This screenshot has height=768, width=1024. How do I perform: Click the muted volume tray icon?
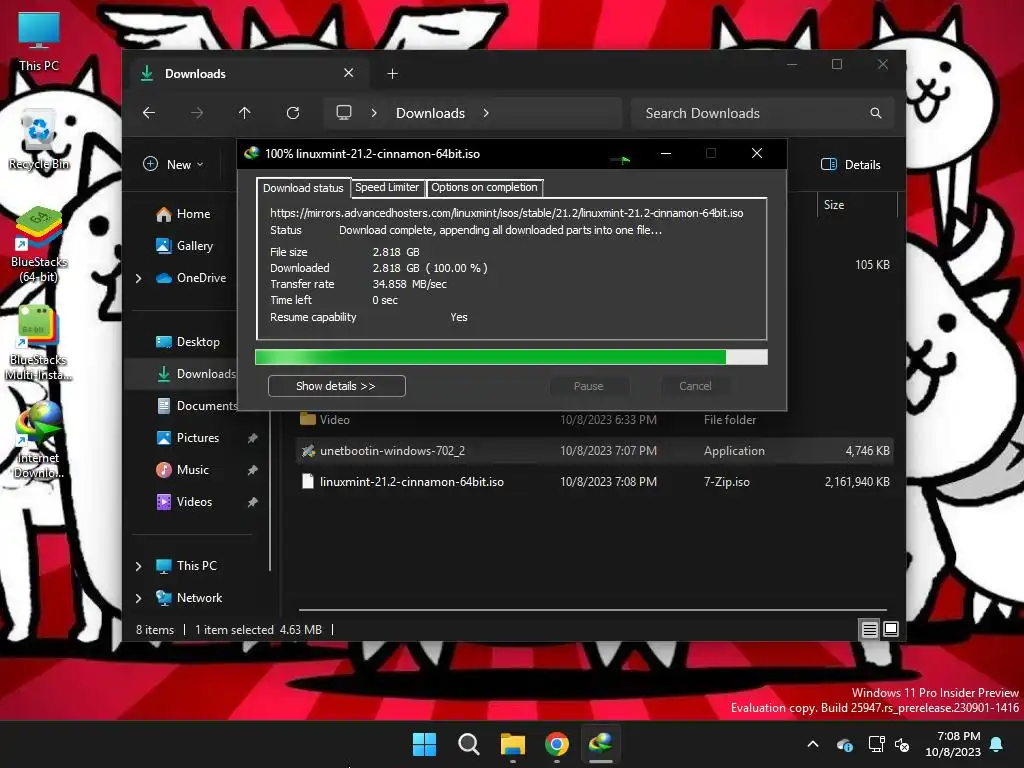[902, 744]
